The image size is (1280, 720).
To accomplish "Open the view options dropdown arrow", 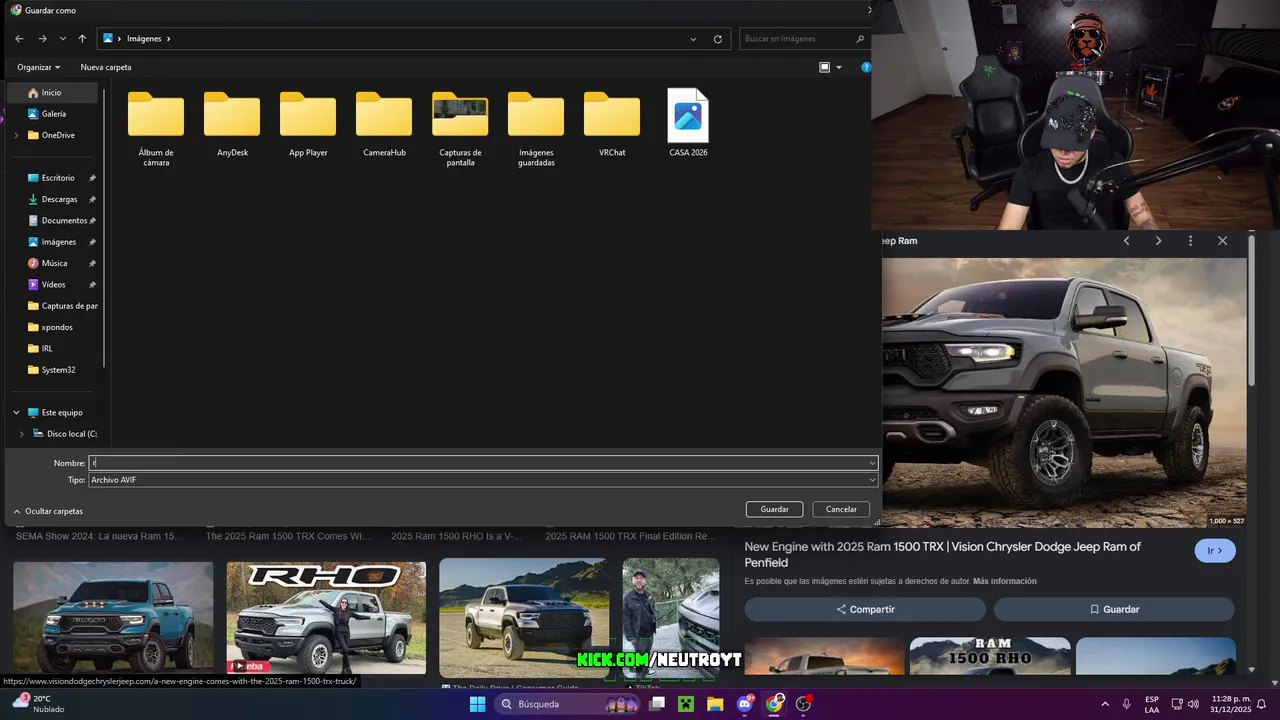I will [839, 67].
